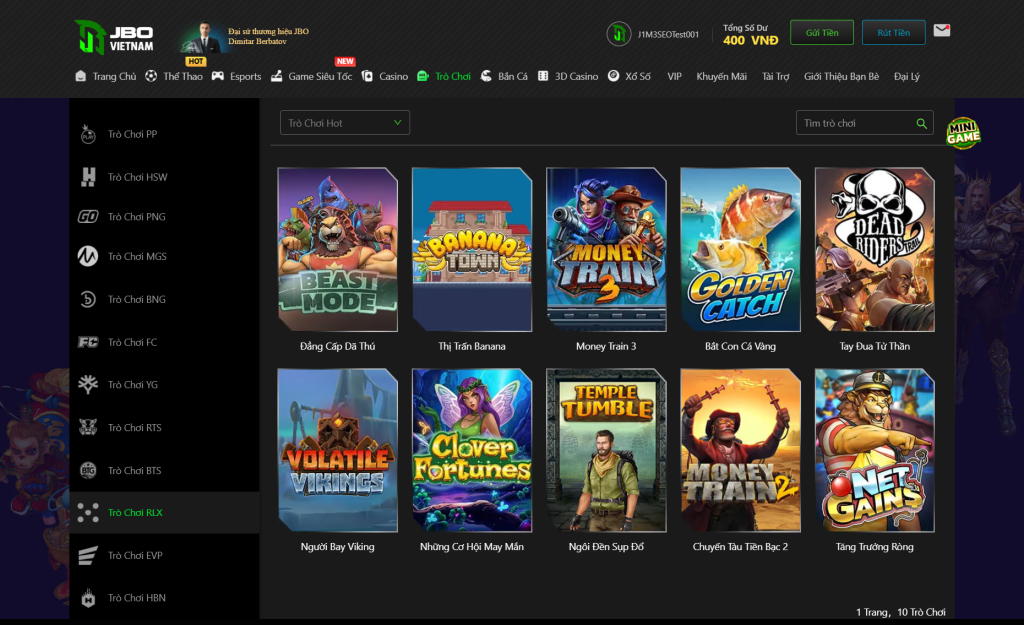Click the Trò Chơi FC provider icon
The image size is (1024, 625).
pyautogui.click(x=88, y=342)
